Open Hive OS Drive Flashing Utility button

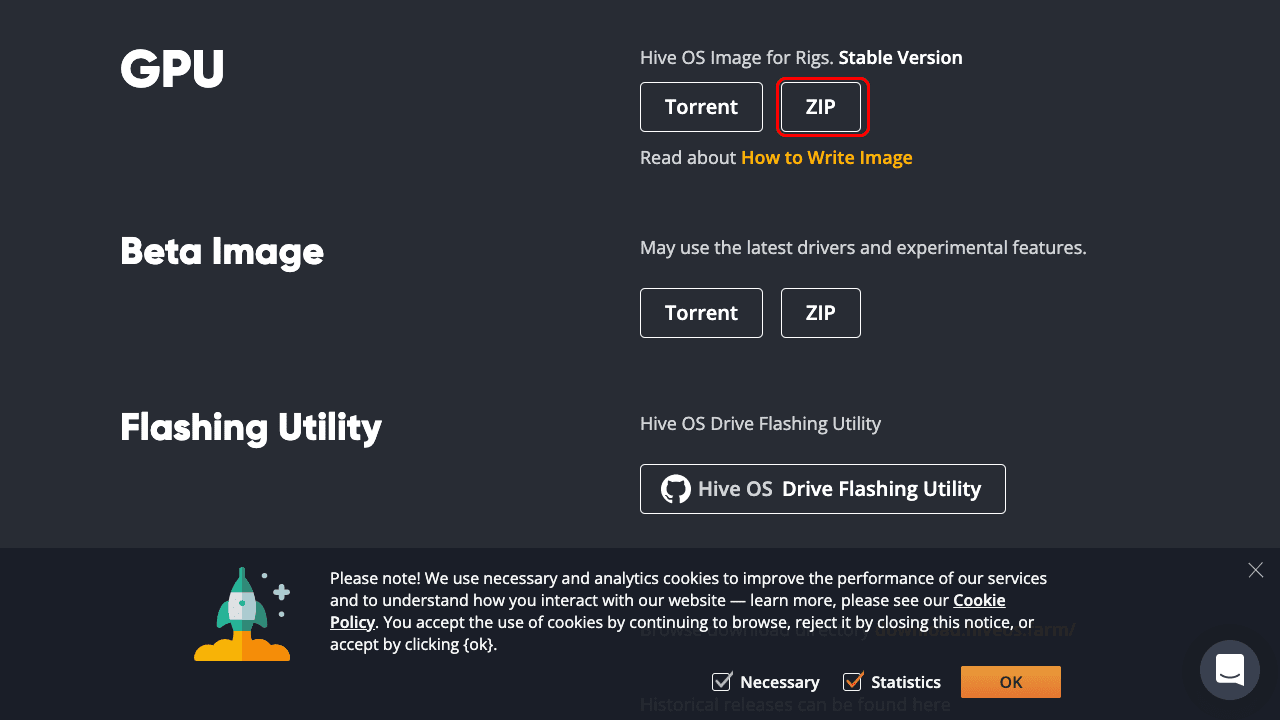click(x=822, y=489)
